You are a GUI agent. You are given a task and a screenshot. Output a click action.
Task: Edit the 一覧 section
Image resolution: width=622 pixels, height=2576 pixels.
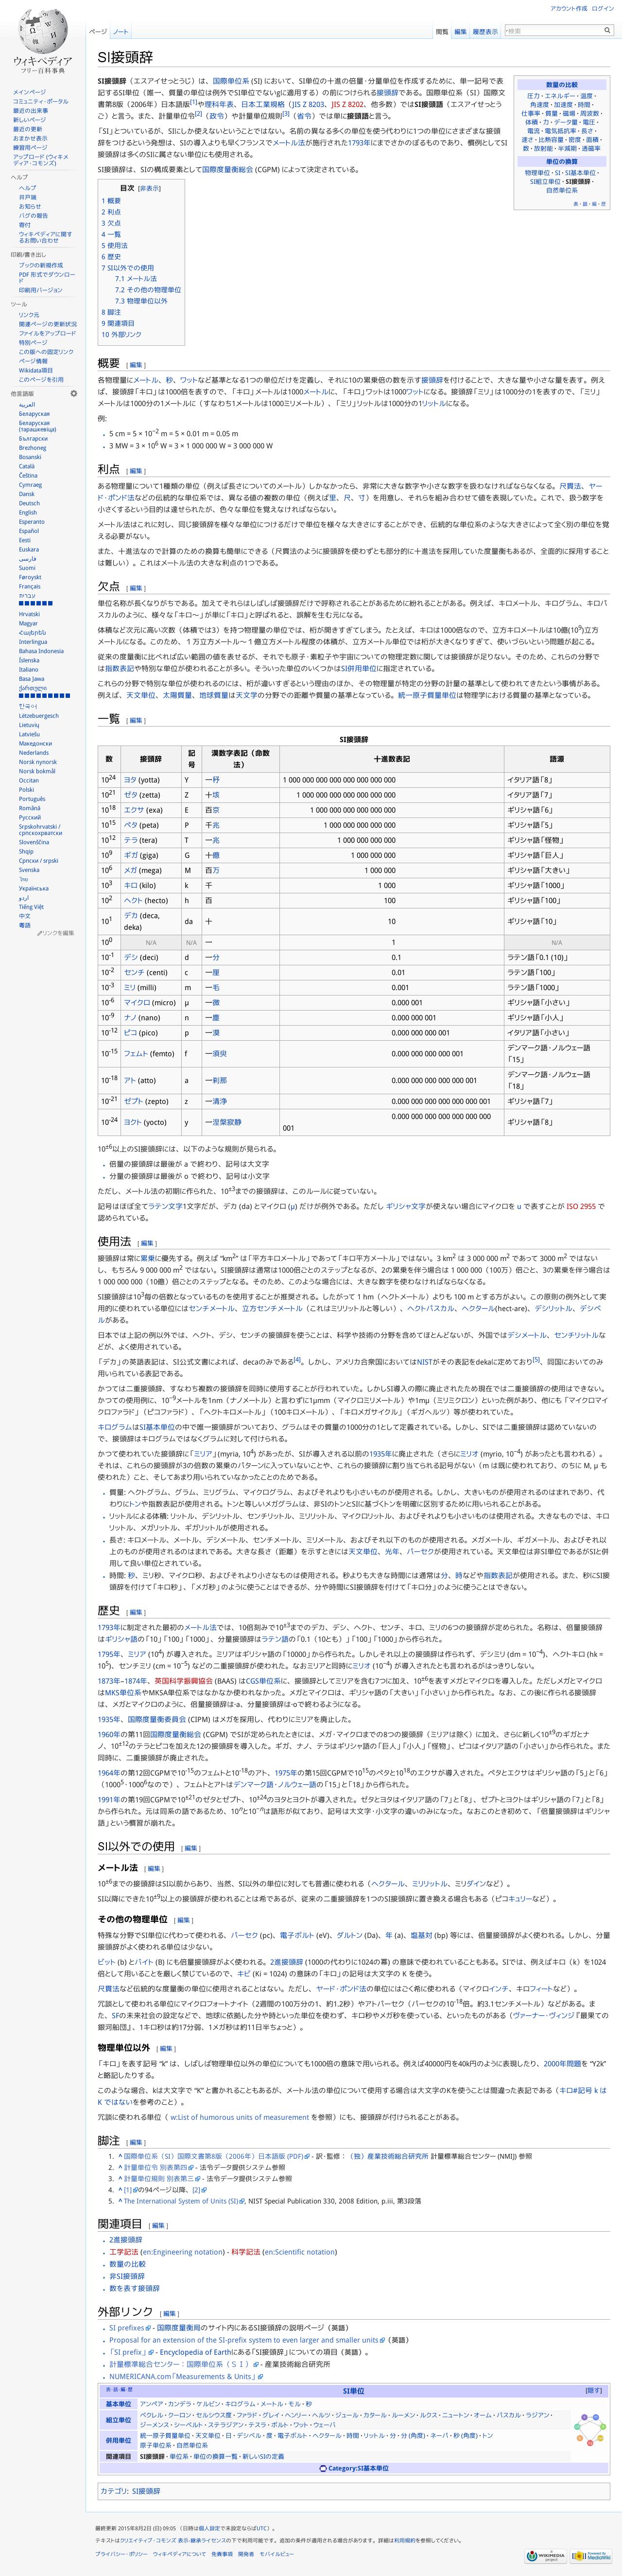(x=136, y=720)
